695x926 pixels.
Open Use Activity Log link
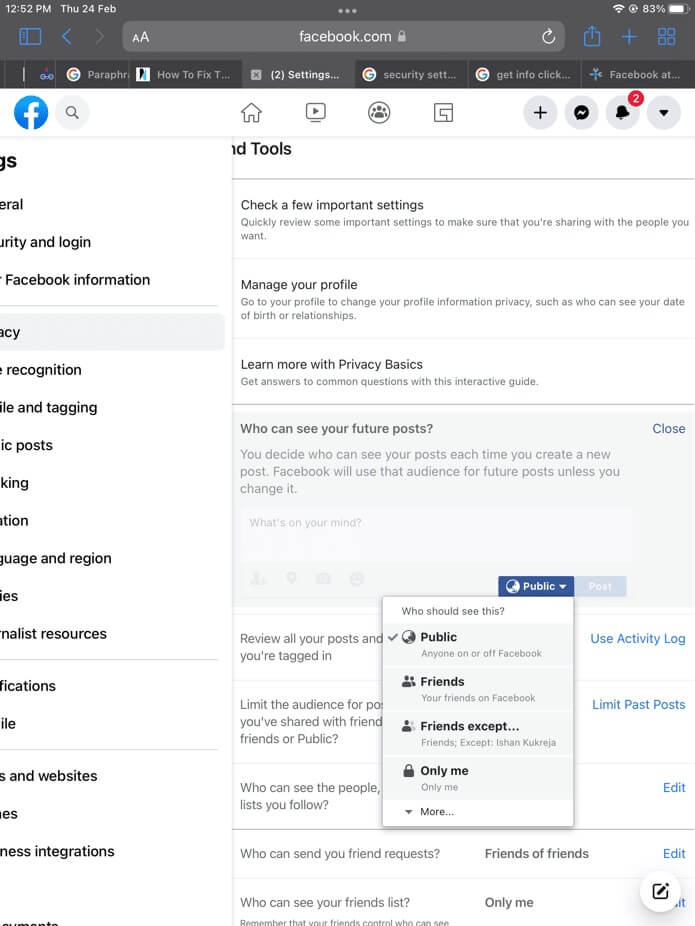point(638,638)
